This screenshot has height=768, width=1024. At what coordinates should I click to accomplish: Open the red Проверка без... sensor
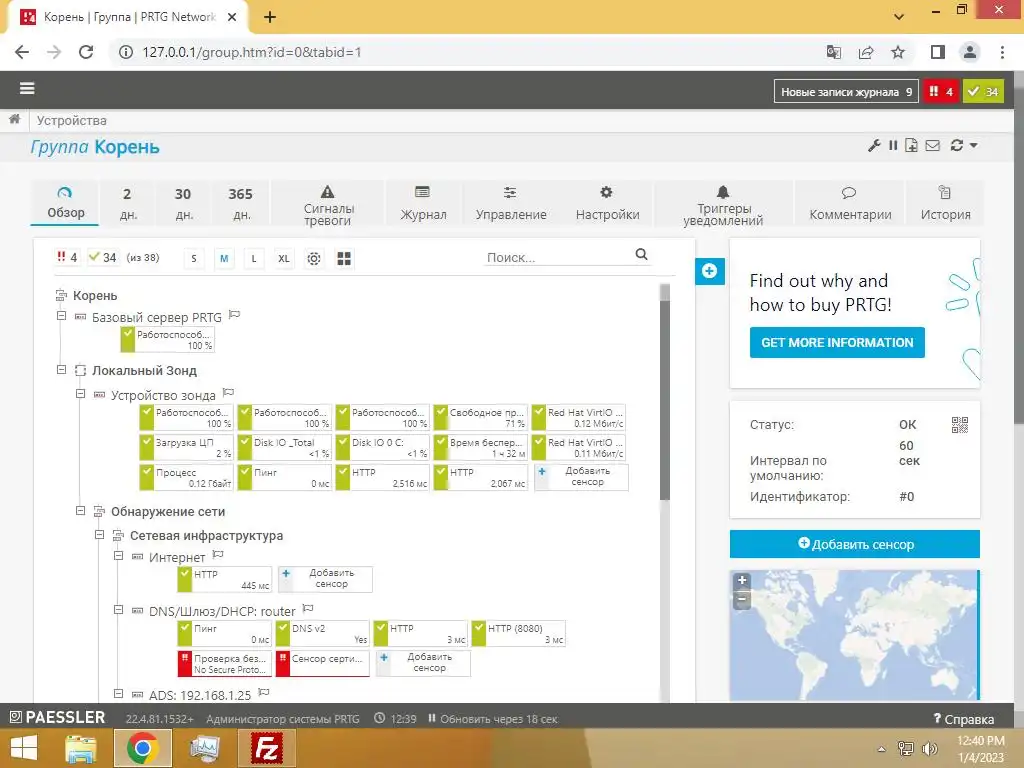[225, 664]
